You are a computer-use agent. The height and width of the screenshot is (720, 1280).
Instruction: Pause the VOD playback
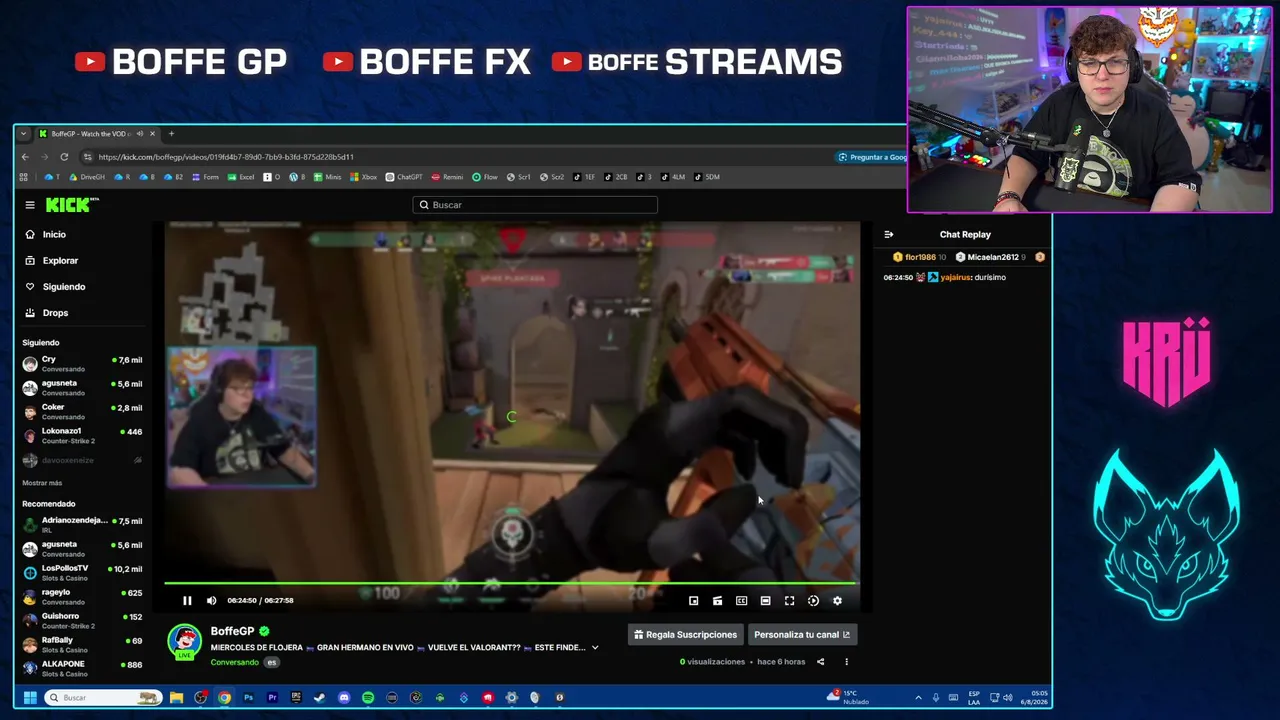pos(187,601)
